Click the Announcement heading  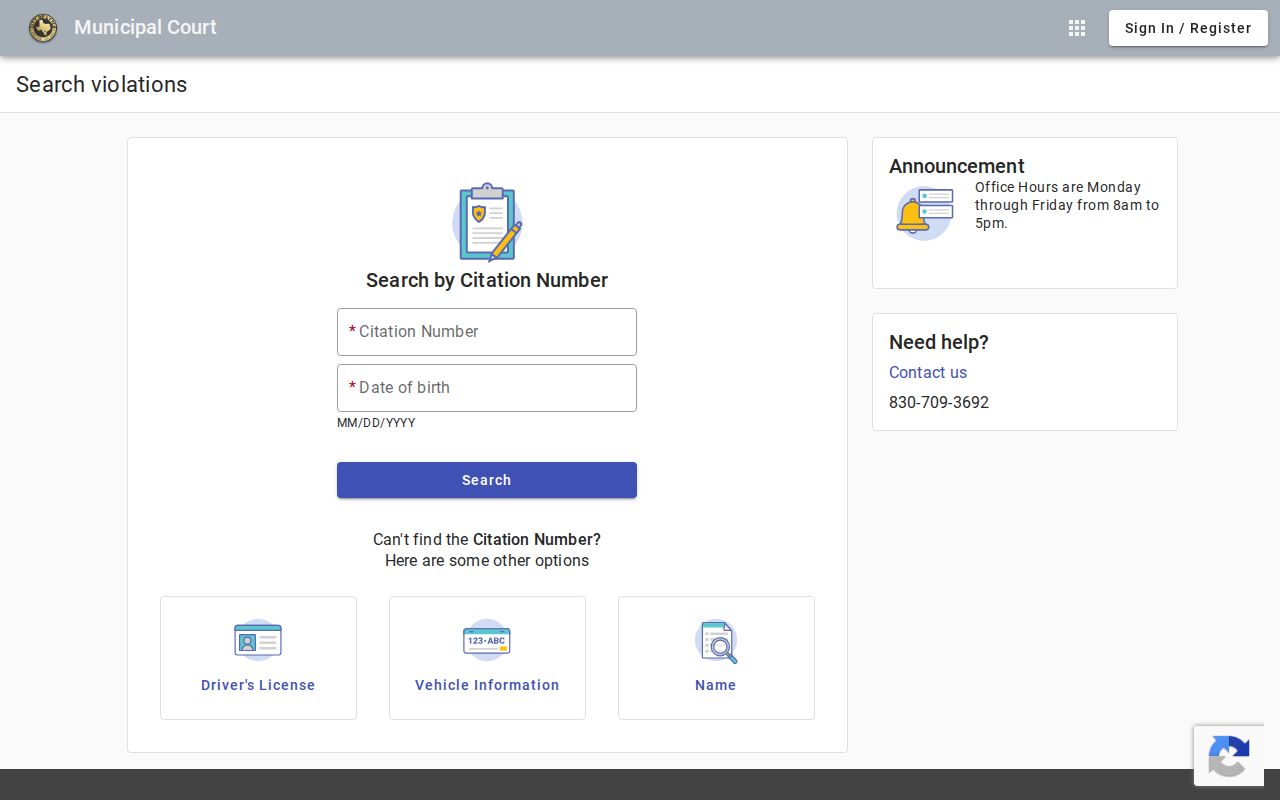(957, 166)
